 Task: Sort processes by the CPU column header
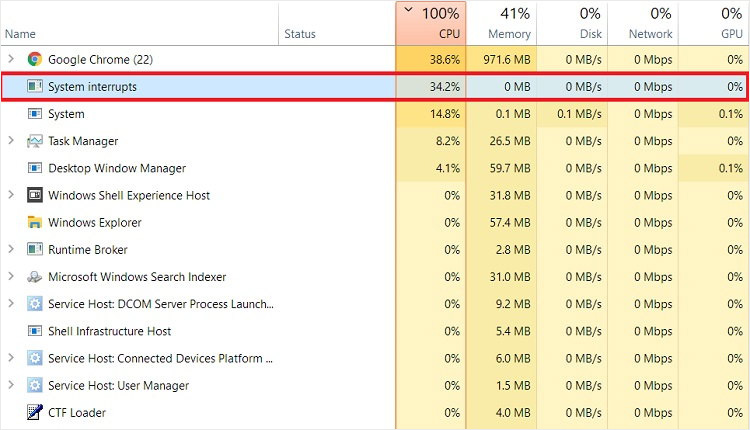[430, 23]
